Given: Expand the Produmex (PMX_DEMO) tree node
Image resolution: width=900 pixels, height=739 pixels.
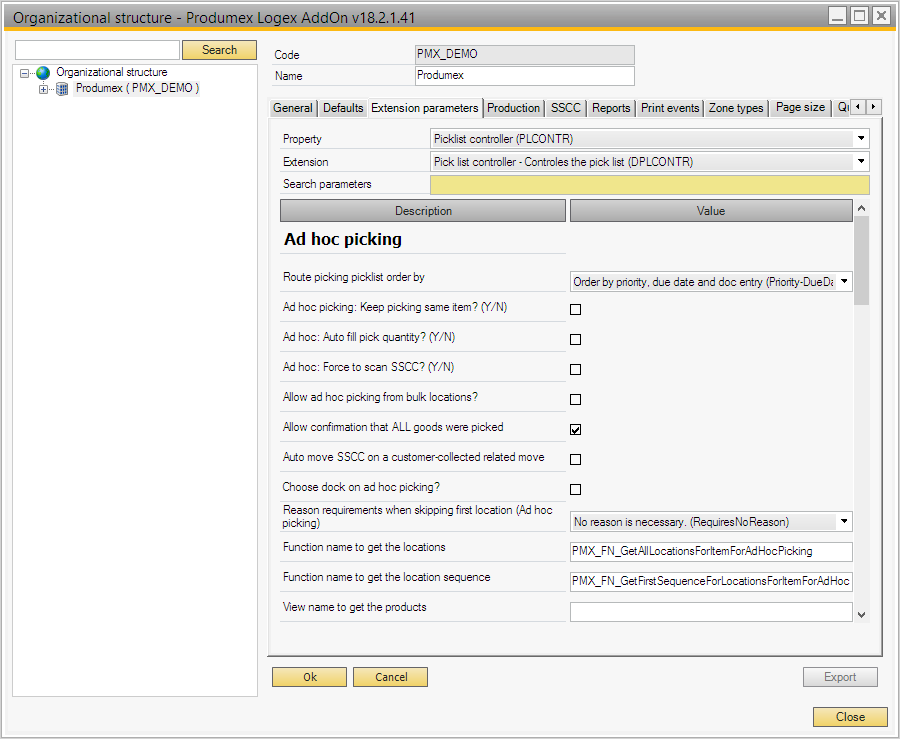Looking at the screenshot, I should click(43, 89).
